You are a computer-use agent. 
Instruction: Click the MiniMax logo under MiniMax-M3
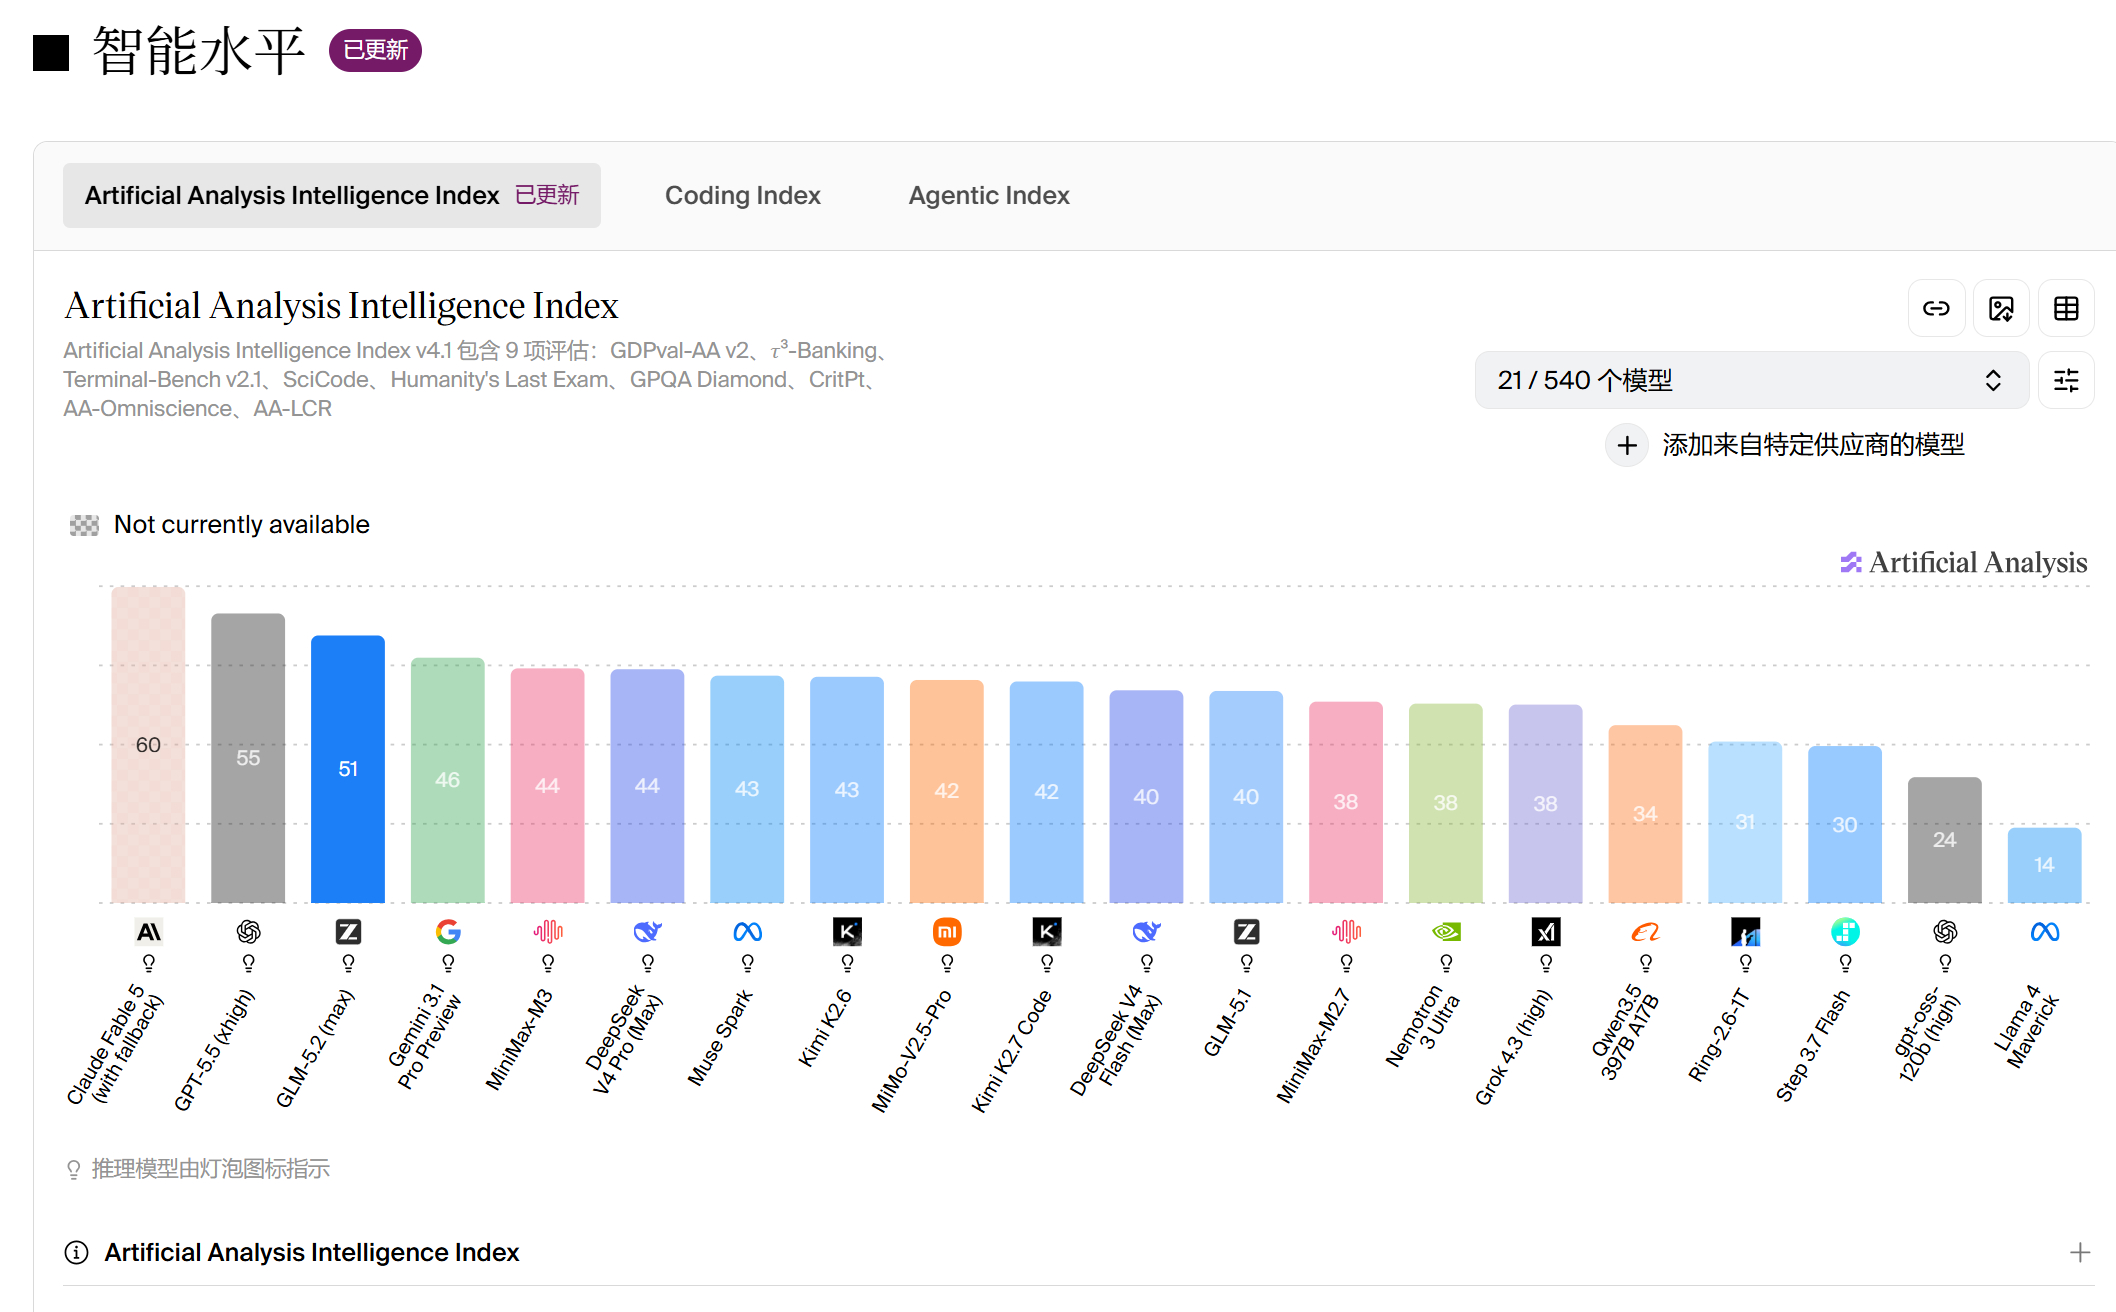pos(548,932)
